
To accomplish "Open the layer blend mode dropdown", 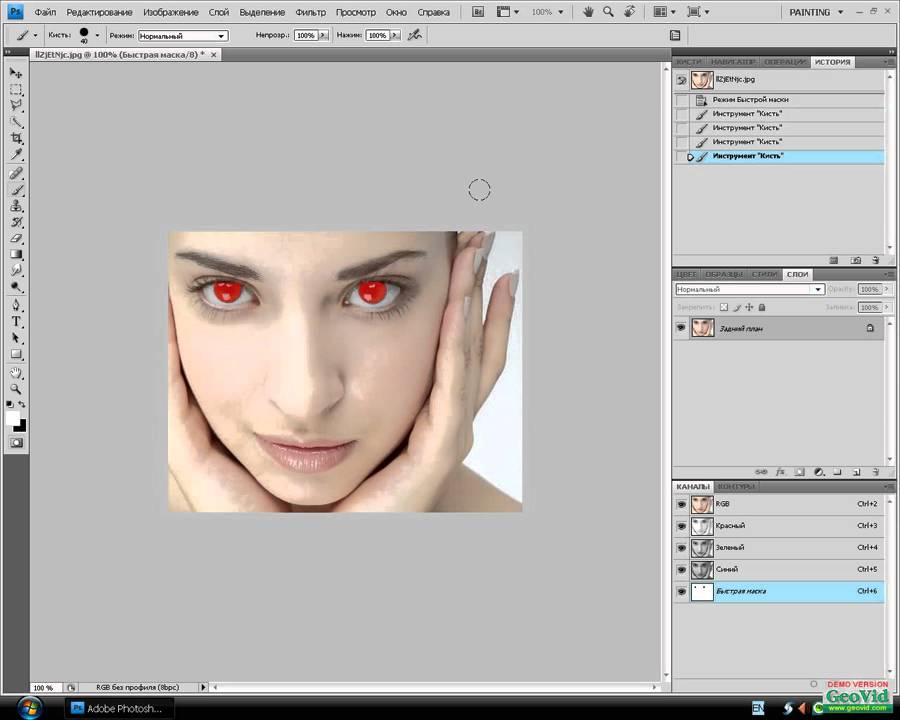I will 749,289.
